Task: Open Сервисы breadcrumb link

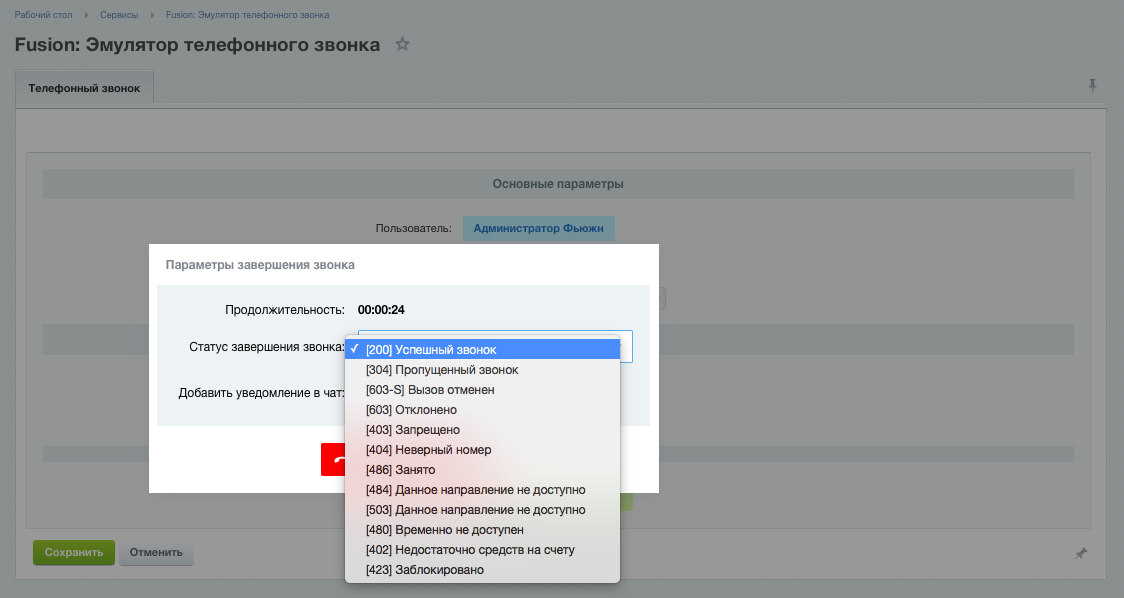Action: pyautogui.click(x=119, y=15)
